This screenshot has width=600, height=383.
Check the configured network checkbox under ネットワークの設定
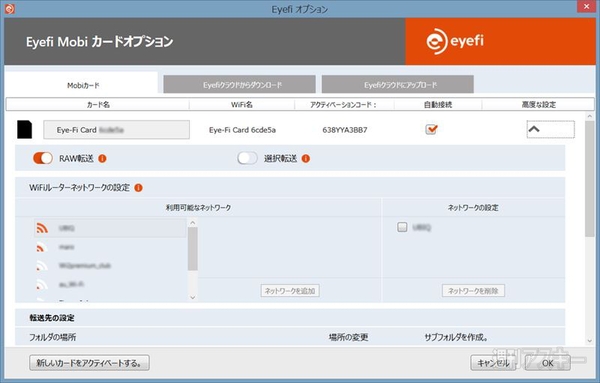coord(402,227)
